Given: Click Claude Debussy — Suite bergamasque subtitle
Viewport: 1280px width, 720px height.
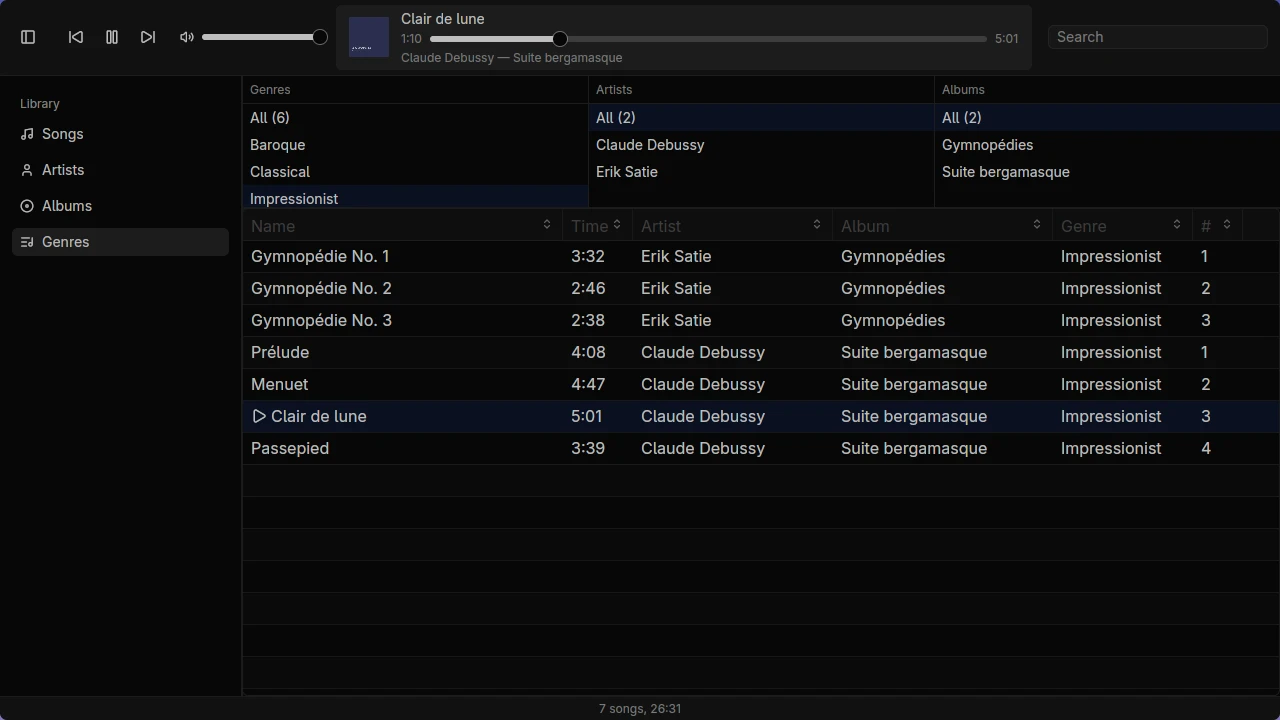Looking at the screenshot, I should 512,58.
